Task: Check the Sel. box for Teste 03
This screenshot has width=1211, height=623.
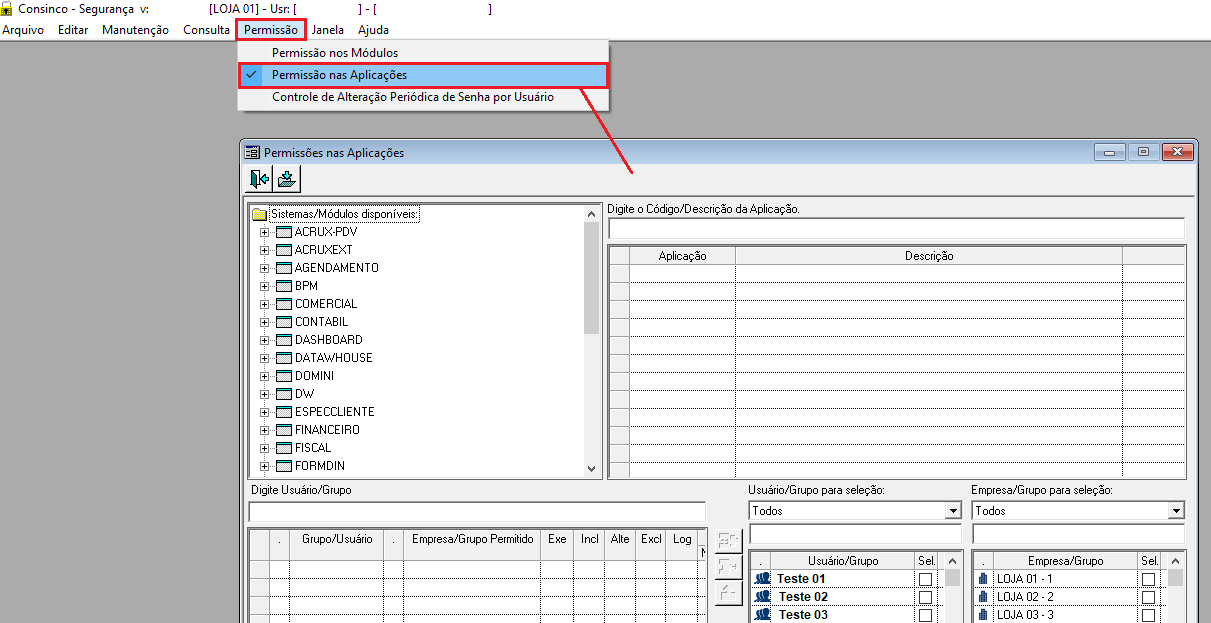Action: (x=925, y=615)
